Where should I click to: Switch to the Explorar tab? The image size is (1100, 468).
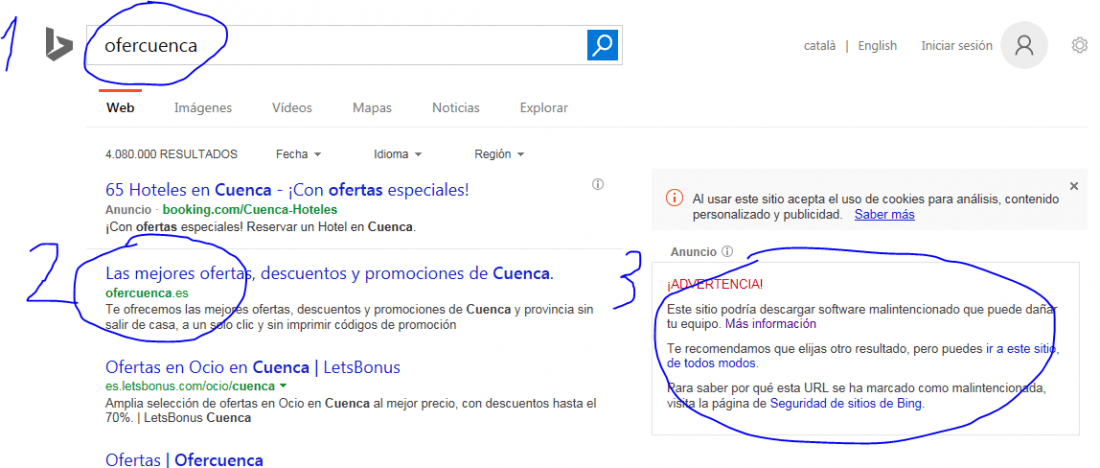[544, 108]
